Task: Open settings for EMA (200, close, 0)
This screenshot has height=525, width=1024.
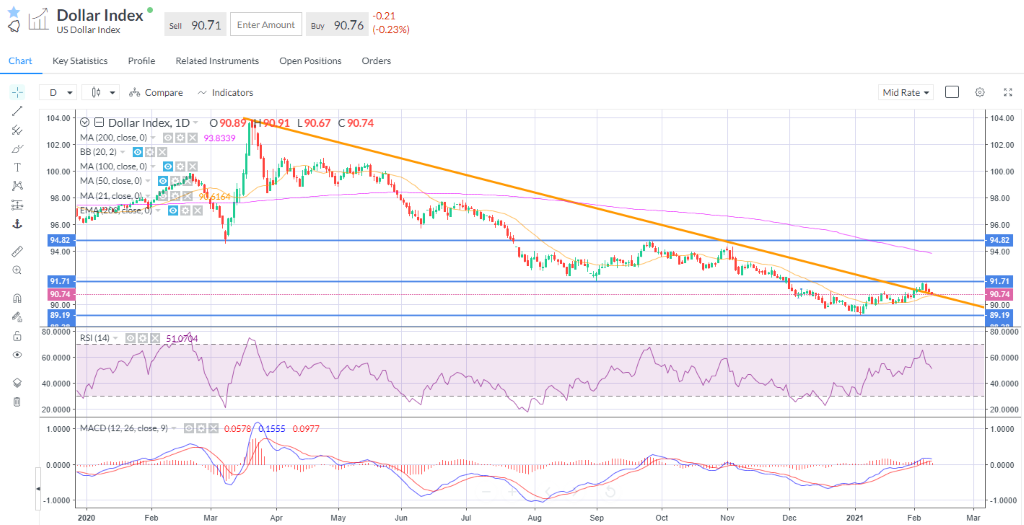Action: point(185,210)
